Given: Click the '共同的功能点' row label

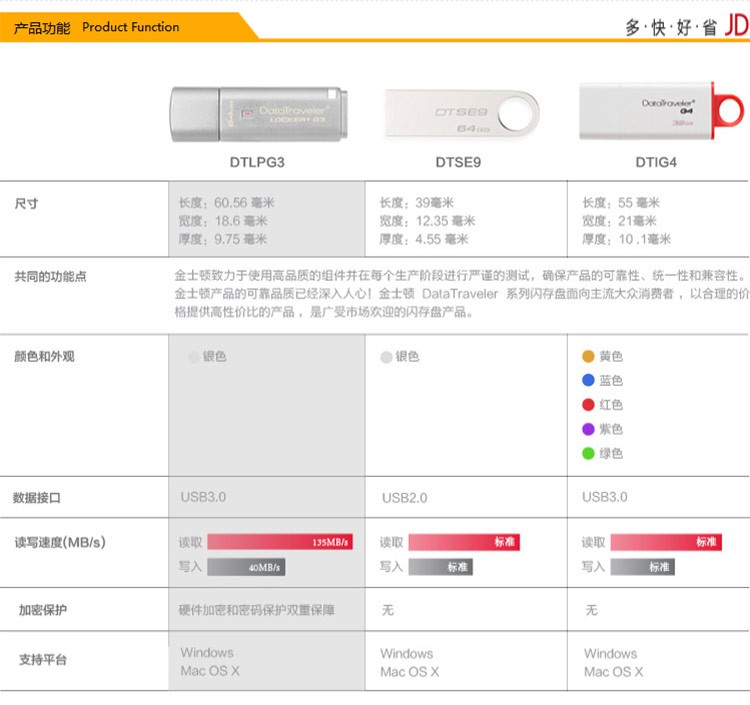Looking at the screenshot, I should tap(50, 276).
